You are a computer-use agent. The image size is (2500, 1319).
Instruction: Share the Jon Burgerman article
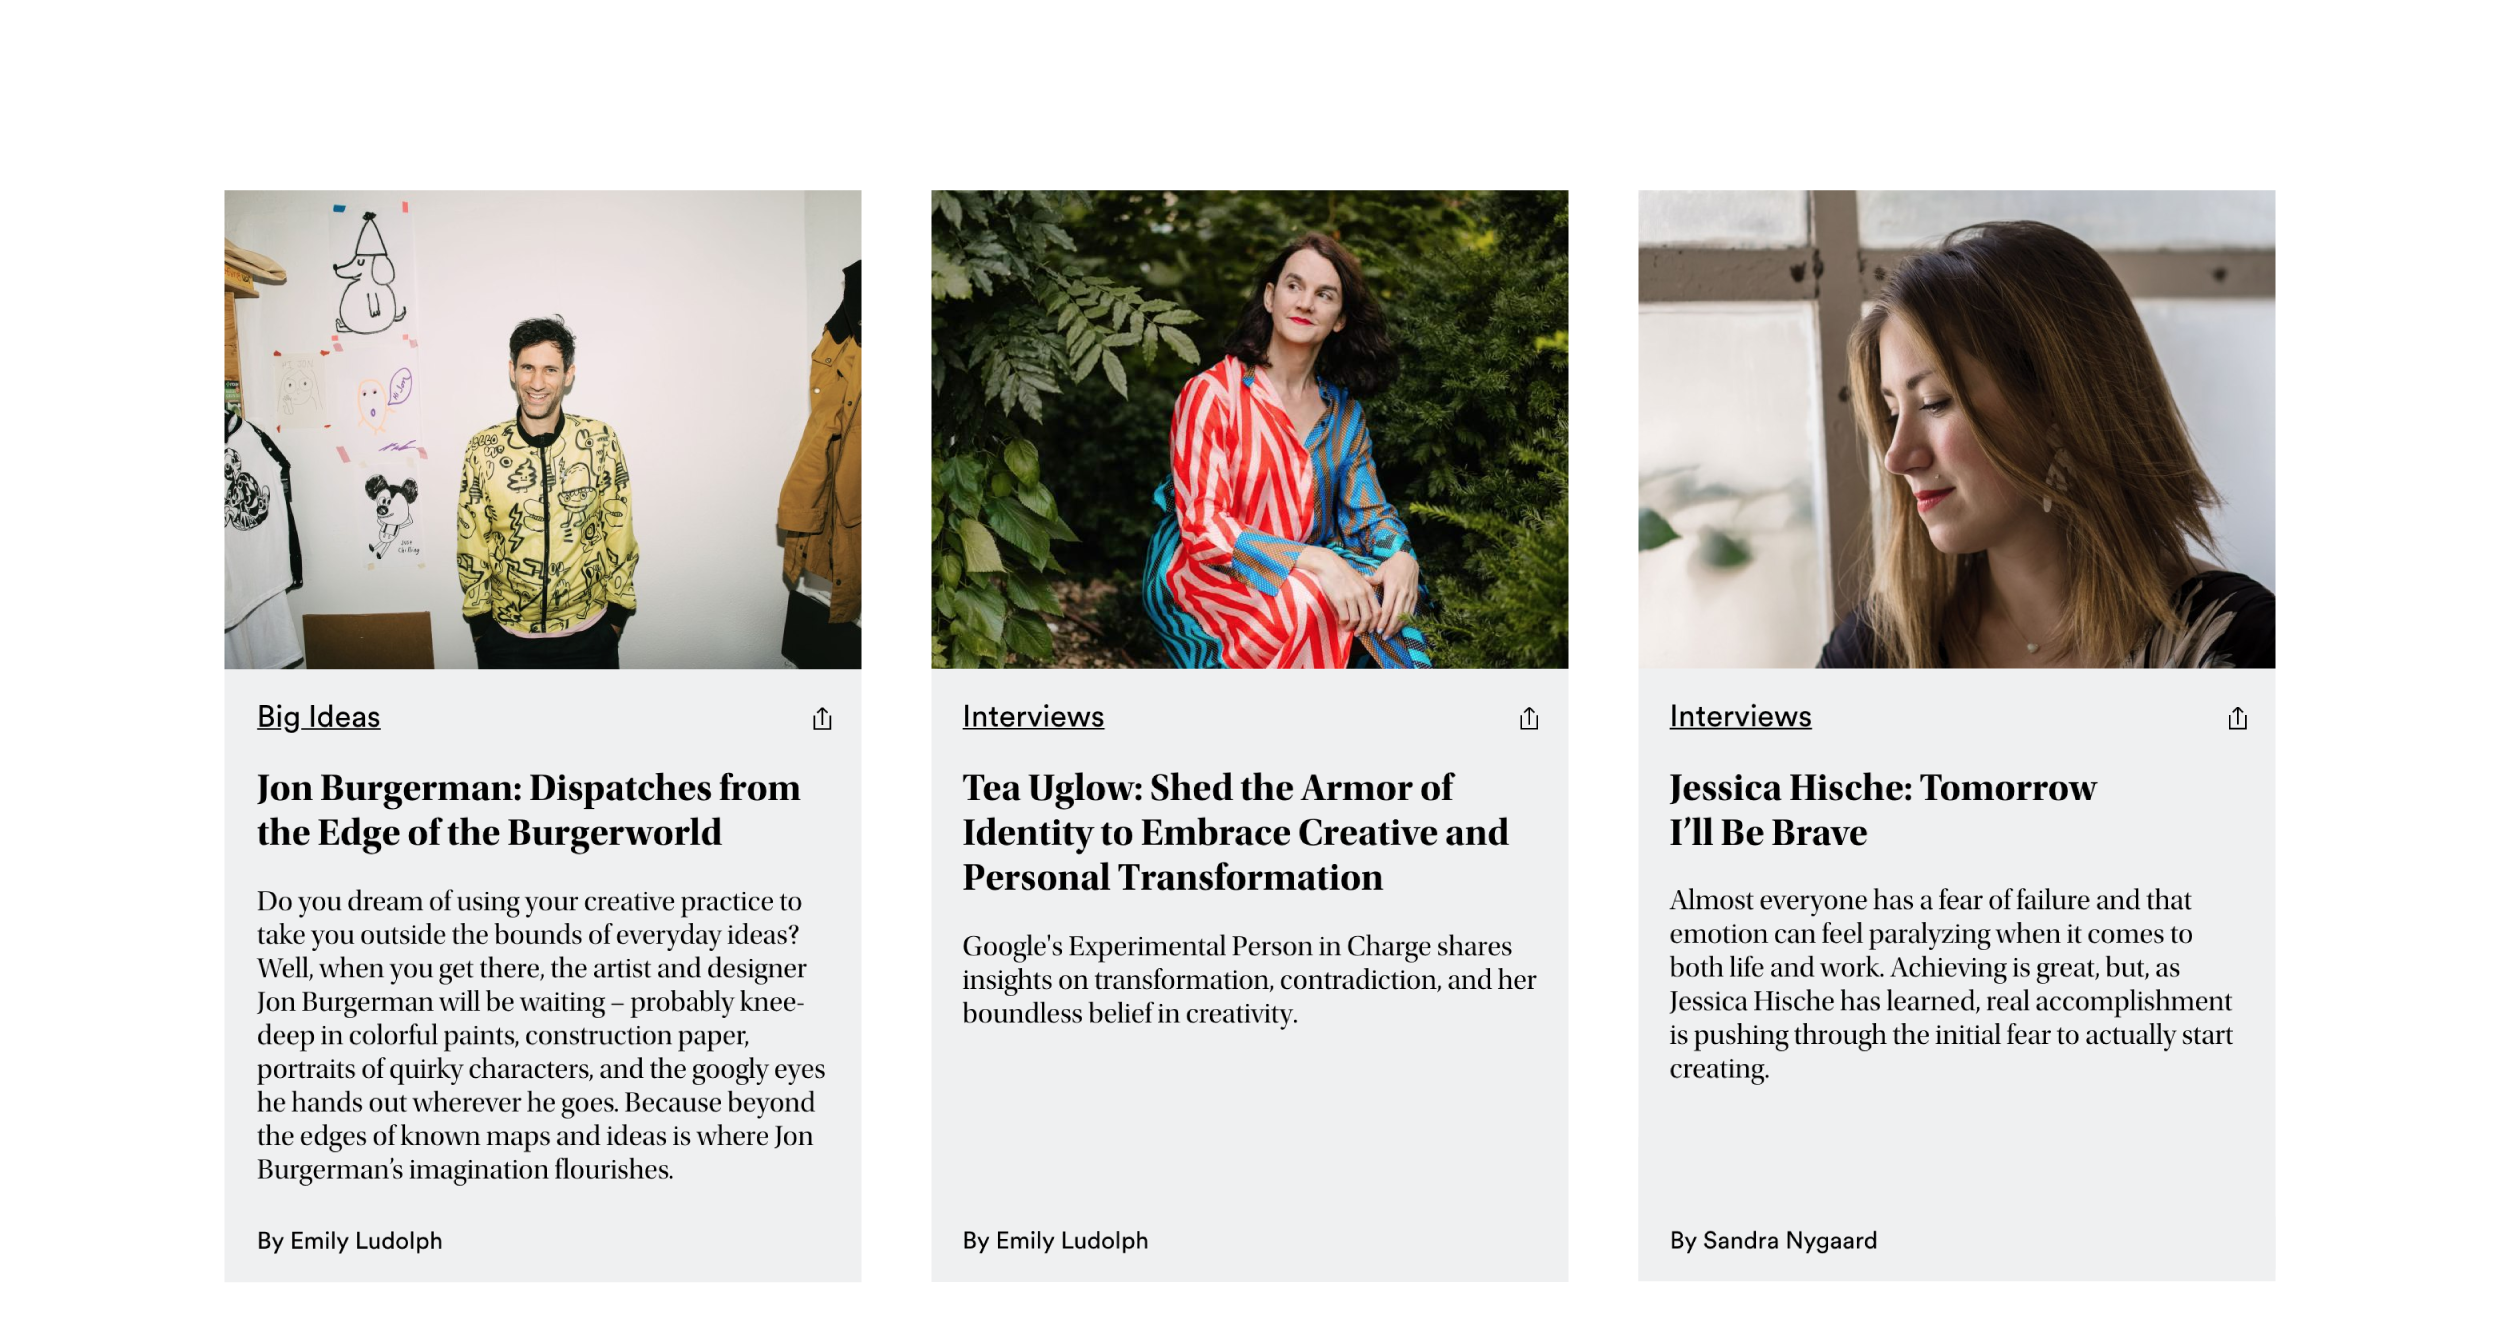822,718
